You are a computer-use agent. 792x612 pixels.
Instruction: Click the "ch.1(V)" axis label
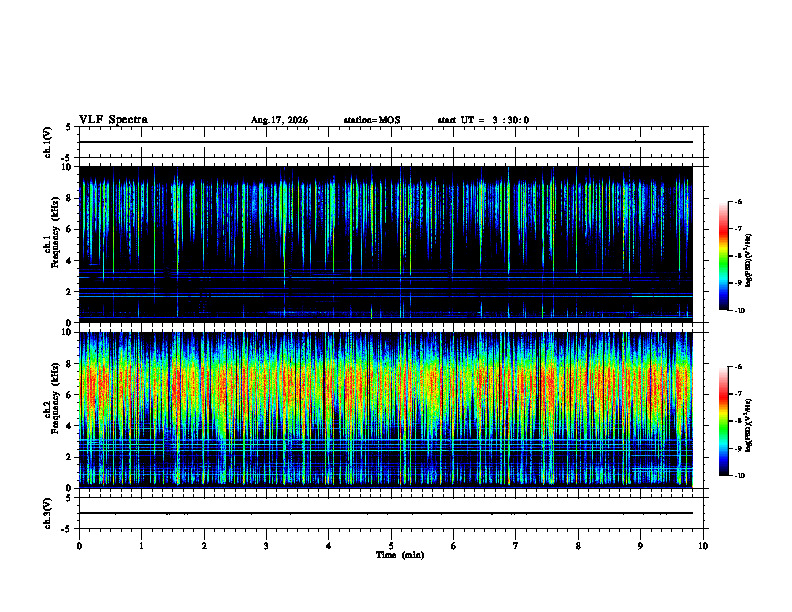47,142
